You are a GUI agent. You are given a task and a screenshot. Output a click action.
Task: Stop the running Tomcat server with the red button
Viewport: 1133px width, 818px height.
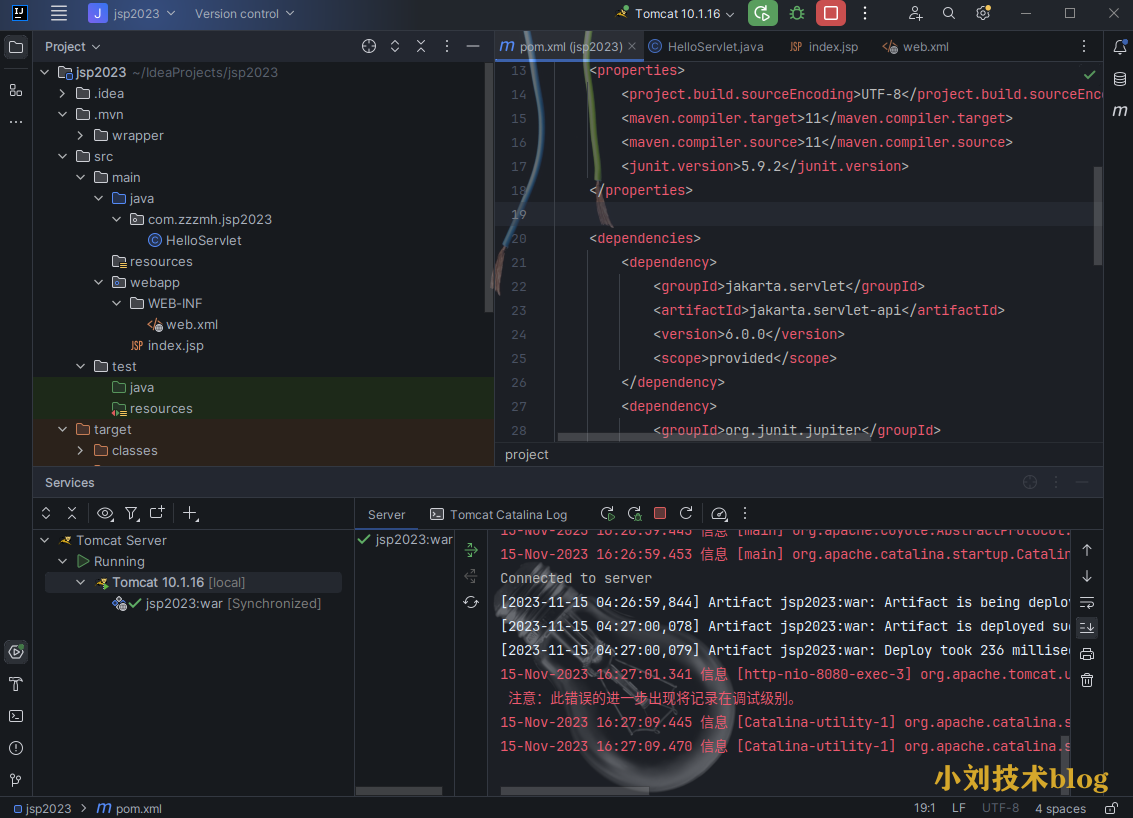tap(830, 14)
